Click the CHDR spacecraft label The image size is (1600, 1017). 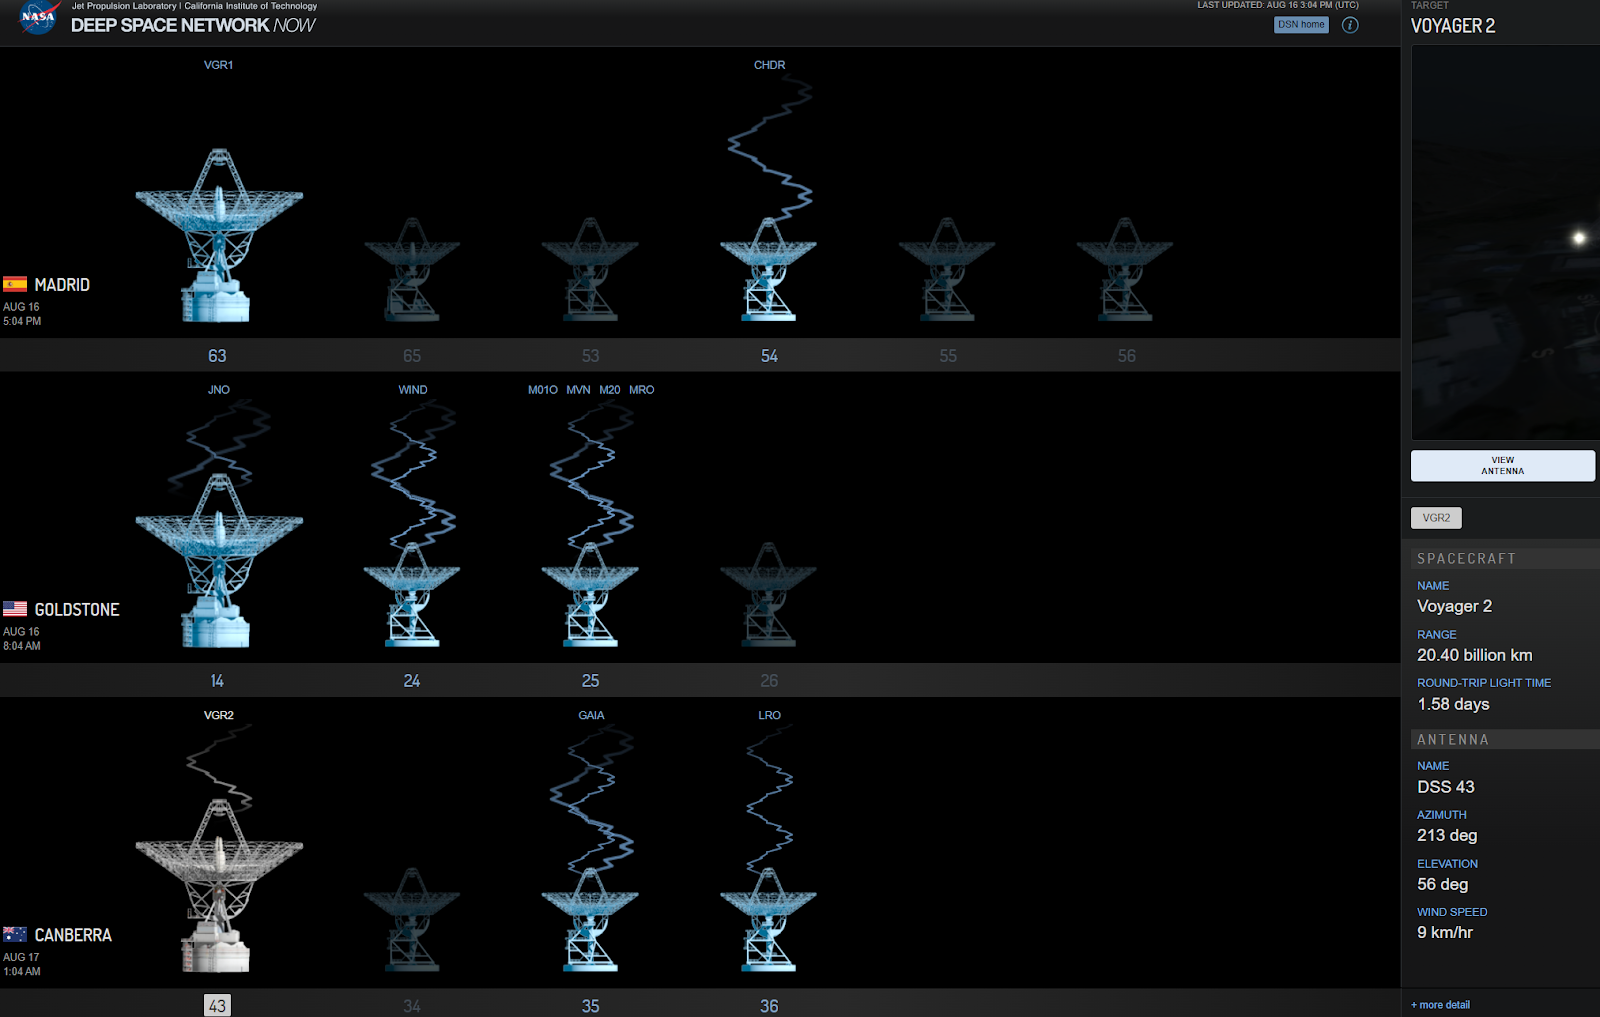[x=769, y=65]
